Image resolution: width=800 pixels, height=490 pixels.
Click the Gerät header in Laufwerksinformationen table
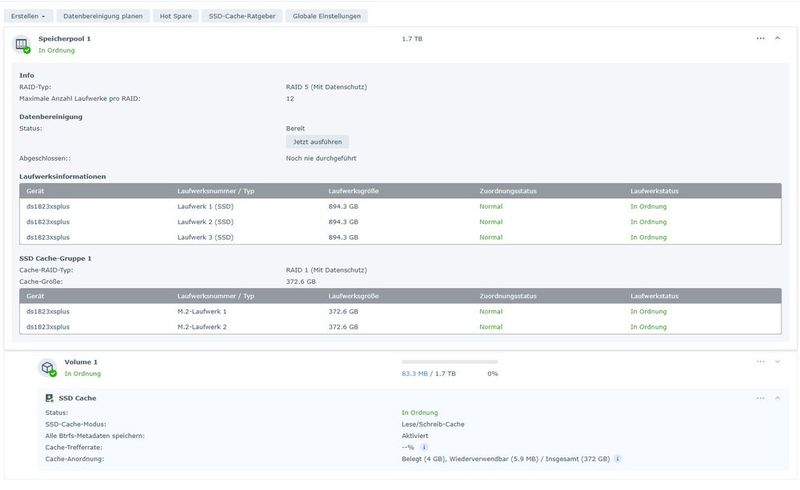[x=35, y=191]
